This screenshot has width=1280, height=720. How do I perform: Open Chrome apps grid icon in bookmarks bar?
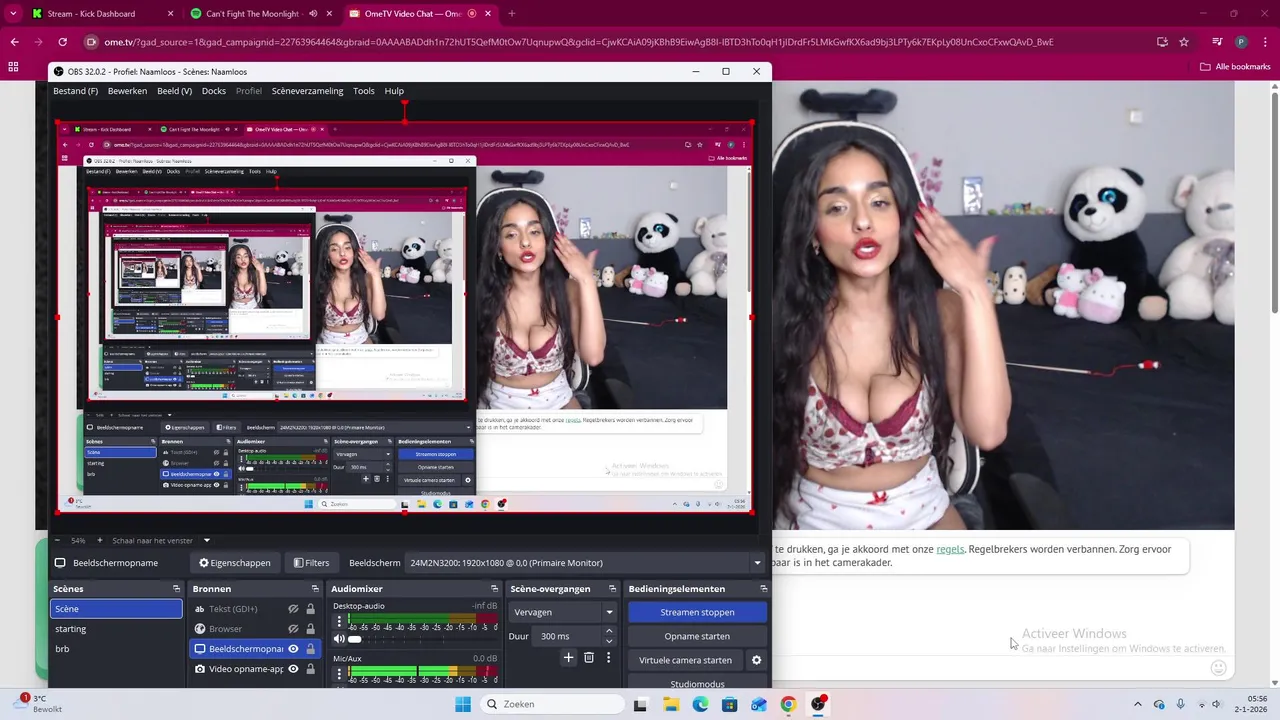[x=13, y=67]
